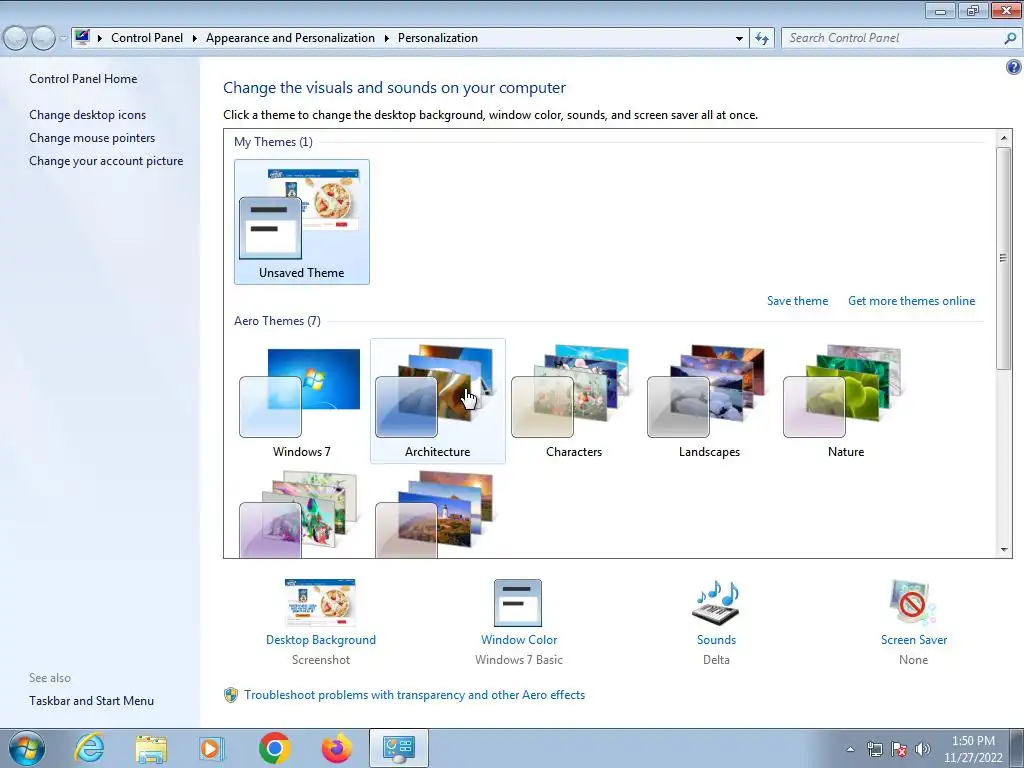
Task: Launch Windows Media Player from taskbar
Action: [212, 748]
